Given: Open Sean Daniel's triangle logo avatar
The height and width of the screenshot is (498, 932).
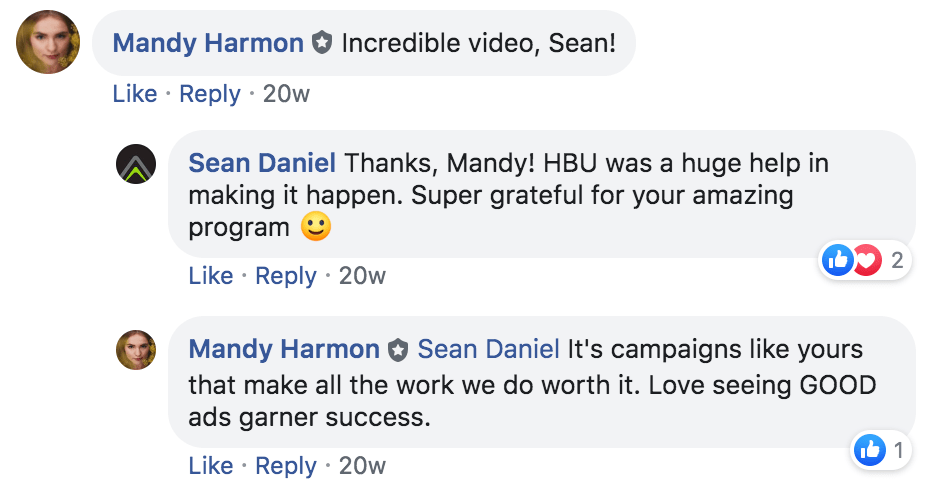Looking at the screenshot, I should [x=136, y=164].
